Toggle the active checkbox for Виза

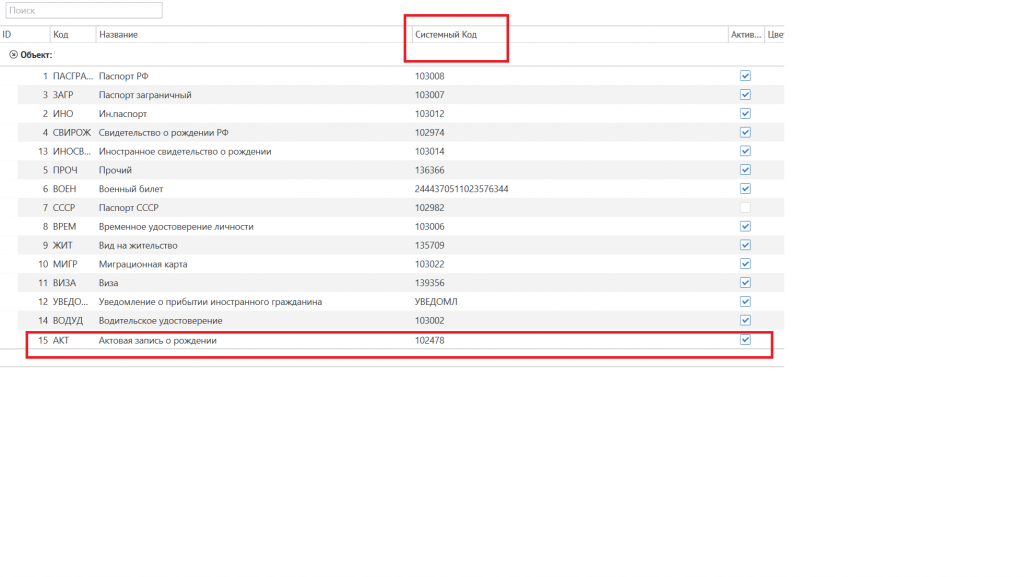click(745, 283)
